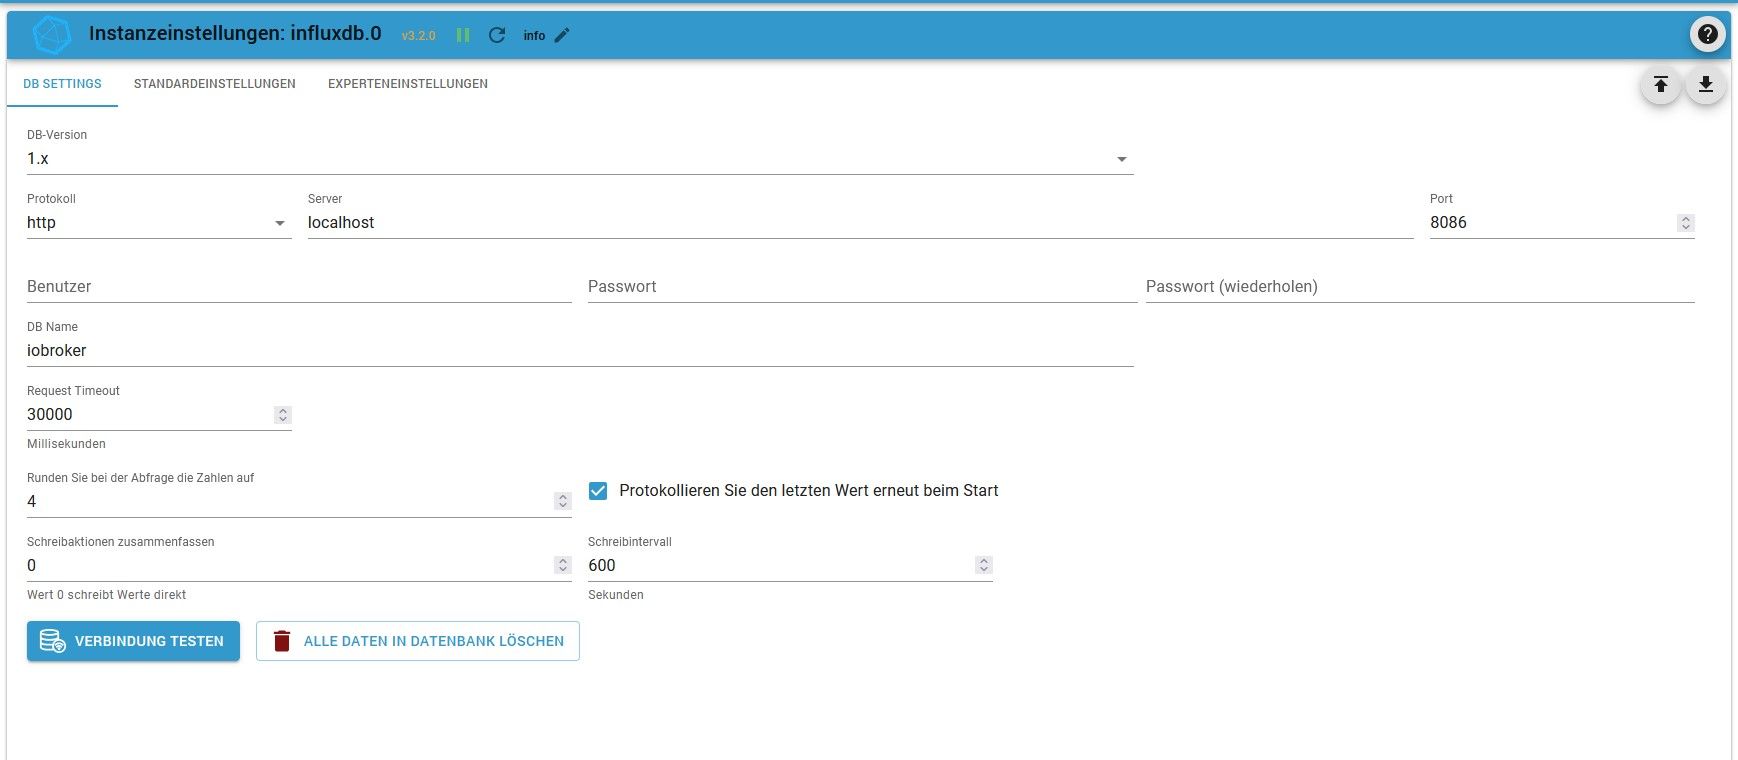Click the Server localhost field

click(860, 223)
